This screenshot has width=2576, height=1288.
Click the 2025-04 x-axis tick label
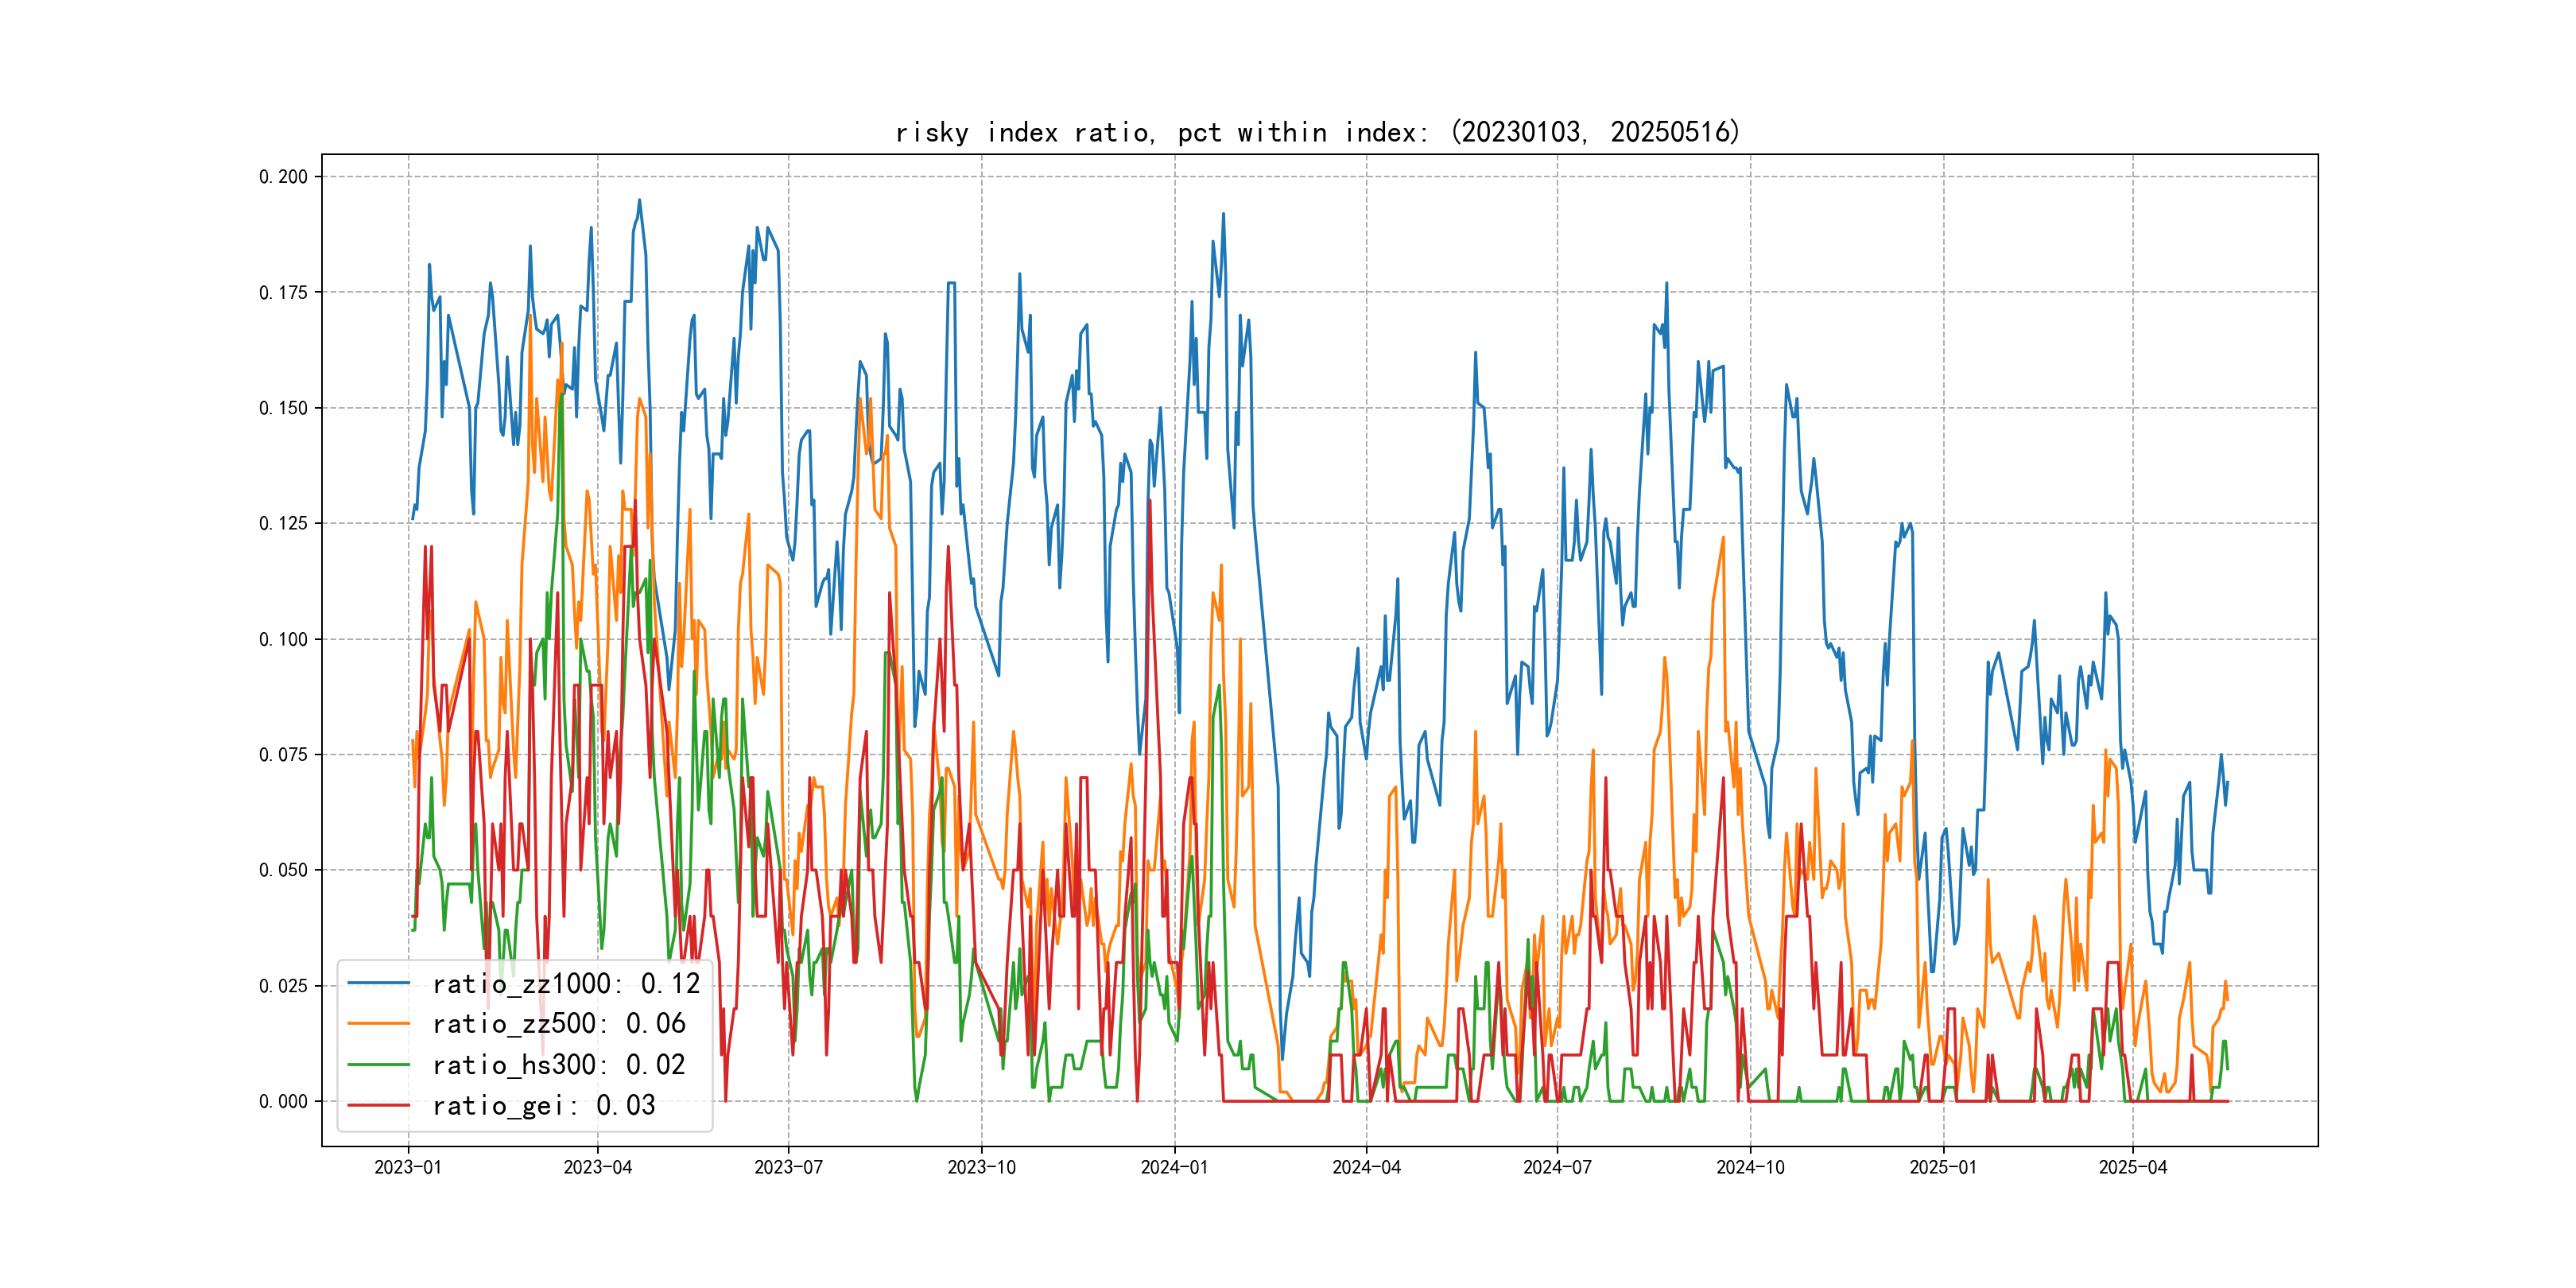(2132, 1167)
